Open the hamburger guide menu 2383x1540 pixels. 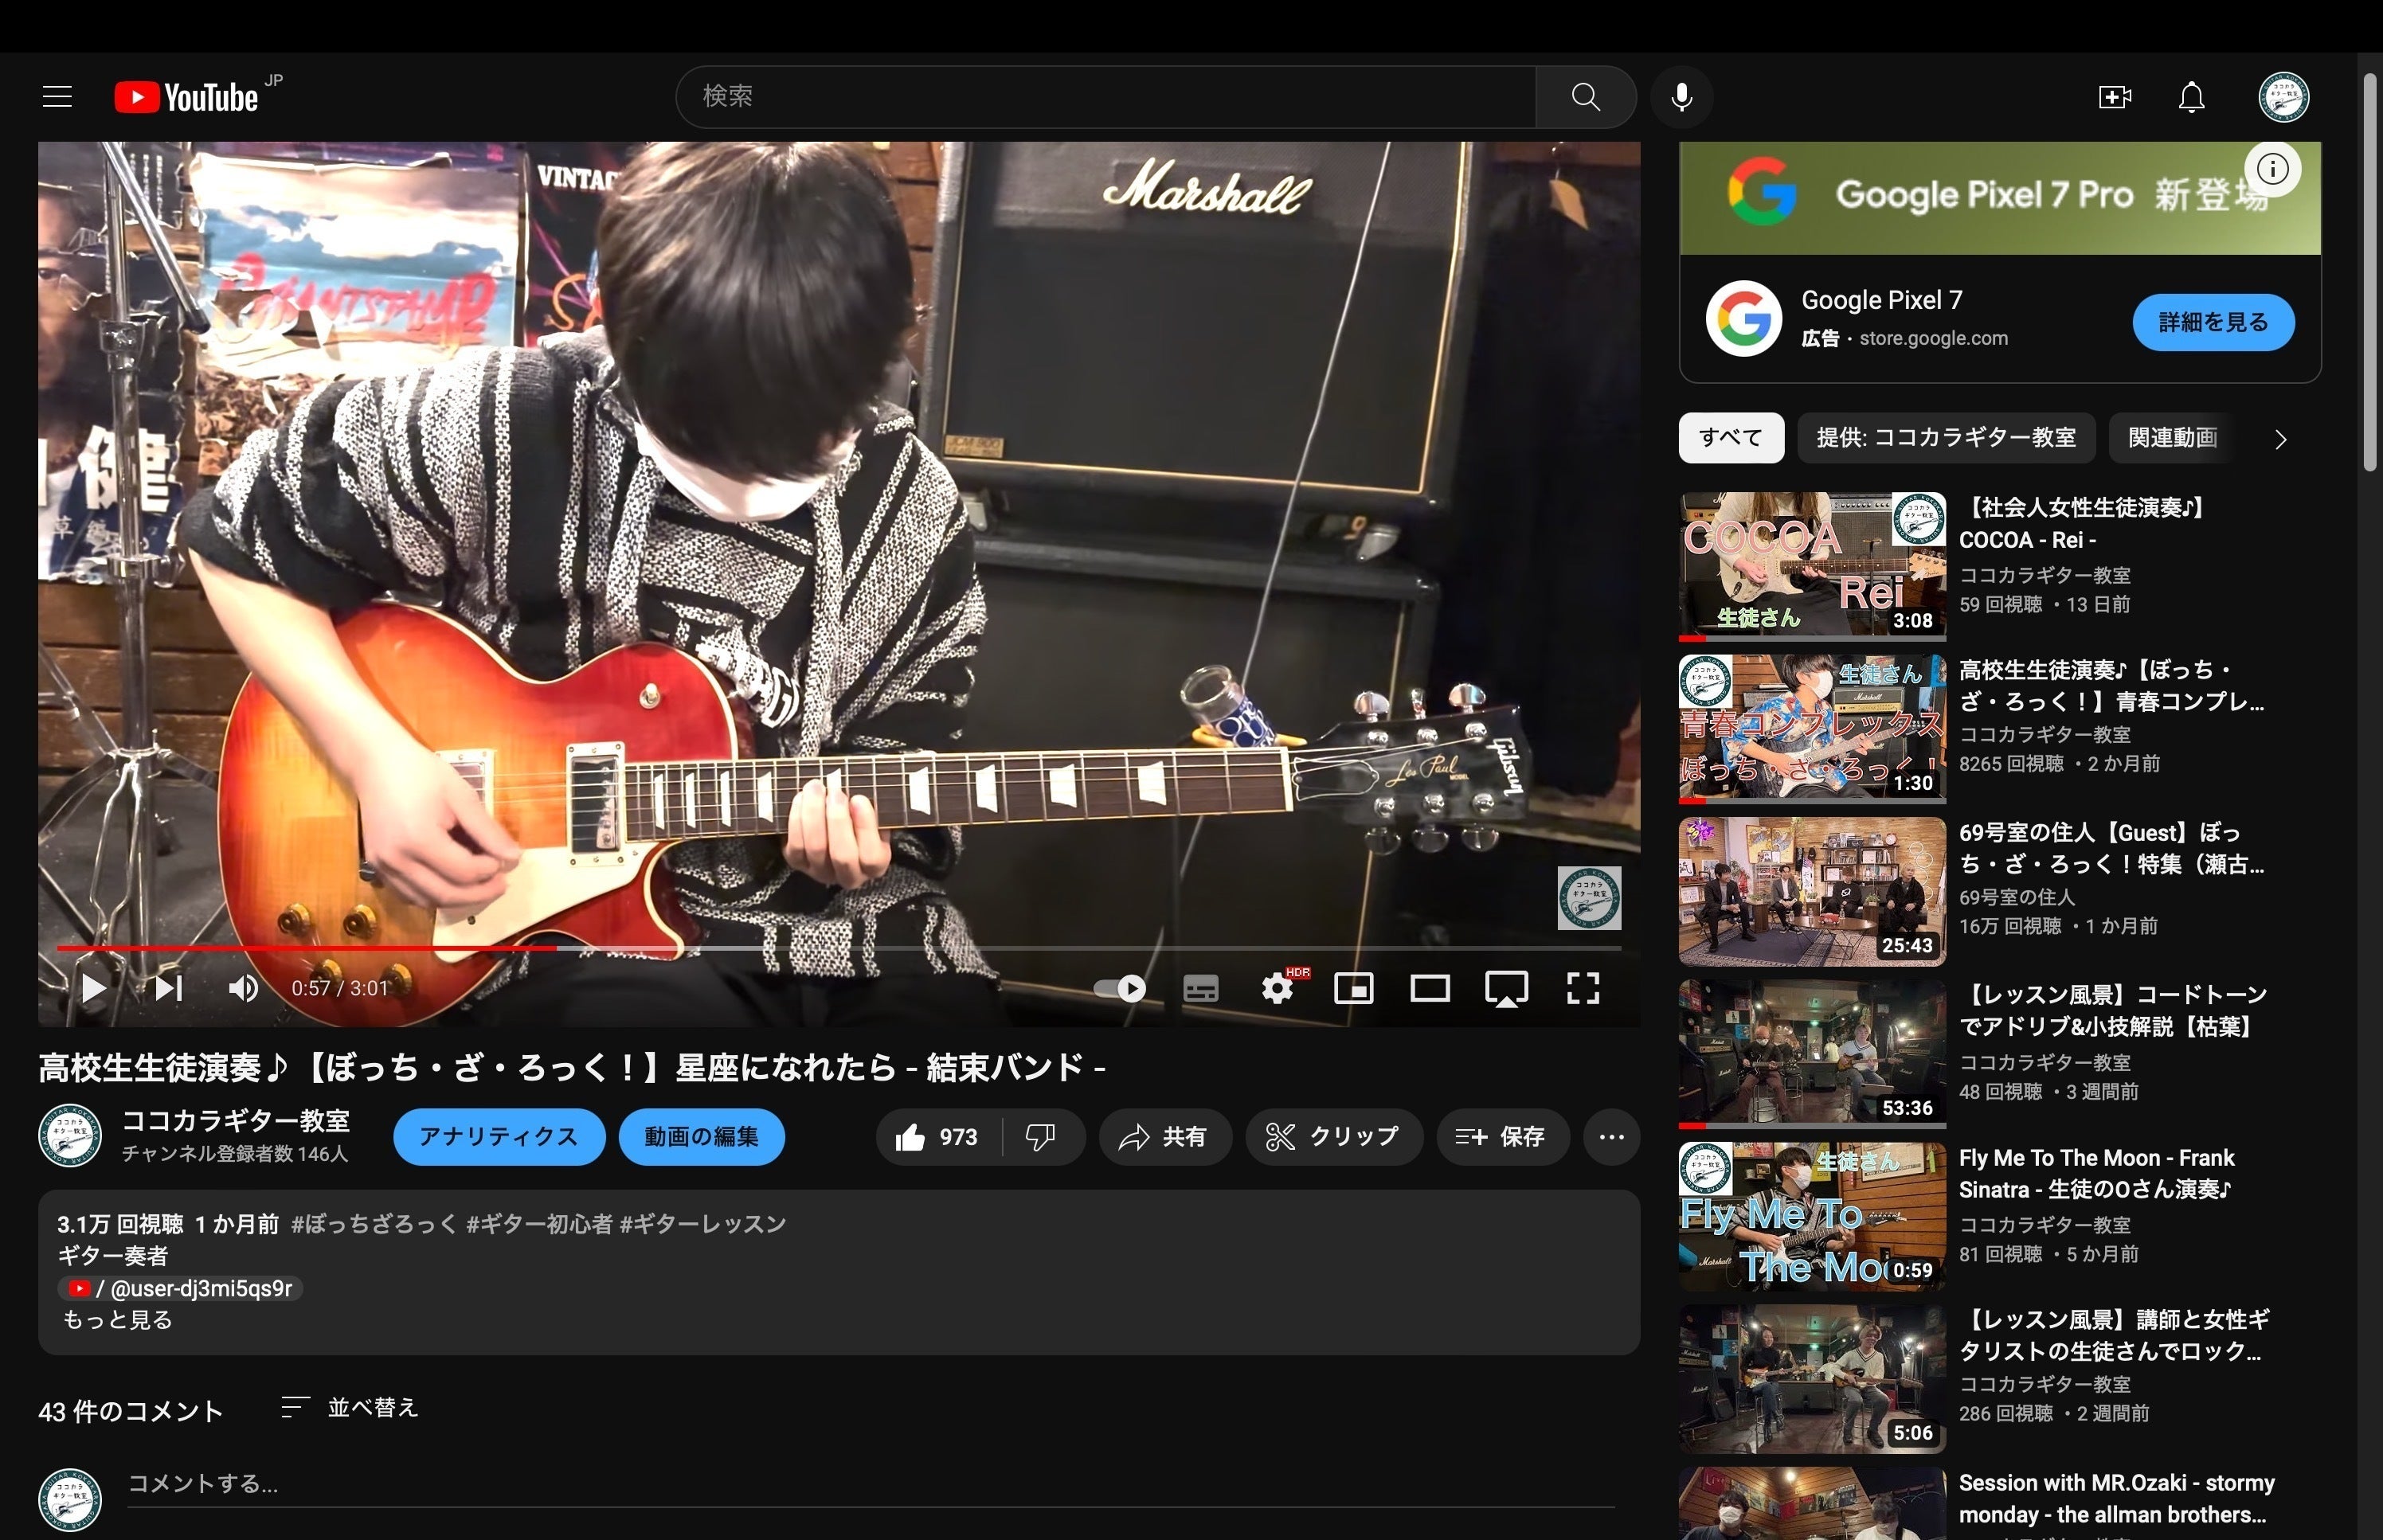(57, 97)
